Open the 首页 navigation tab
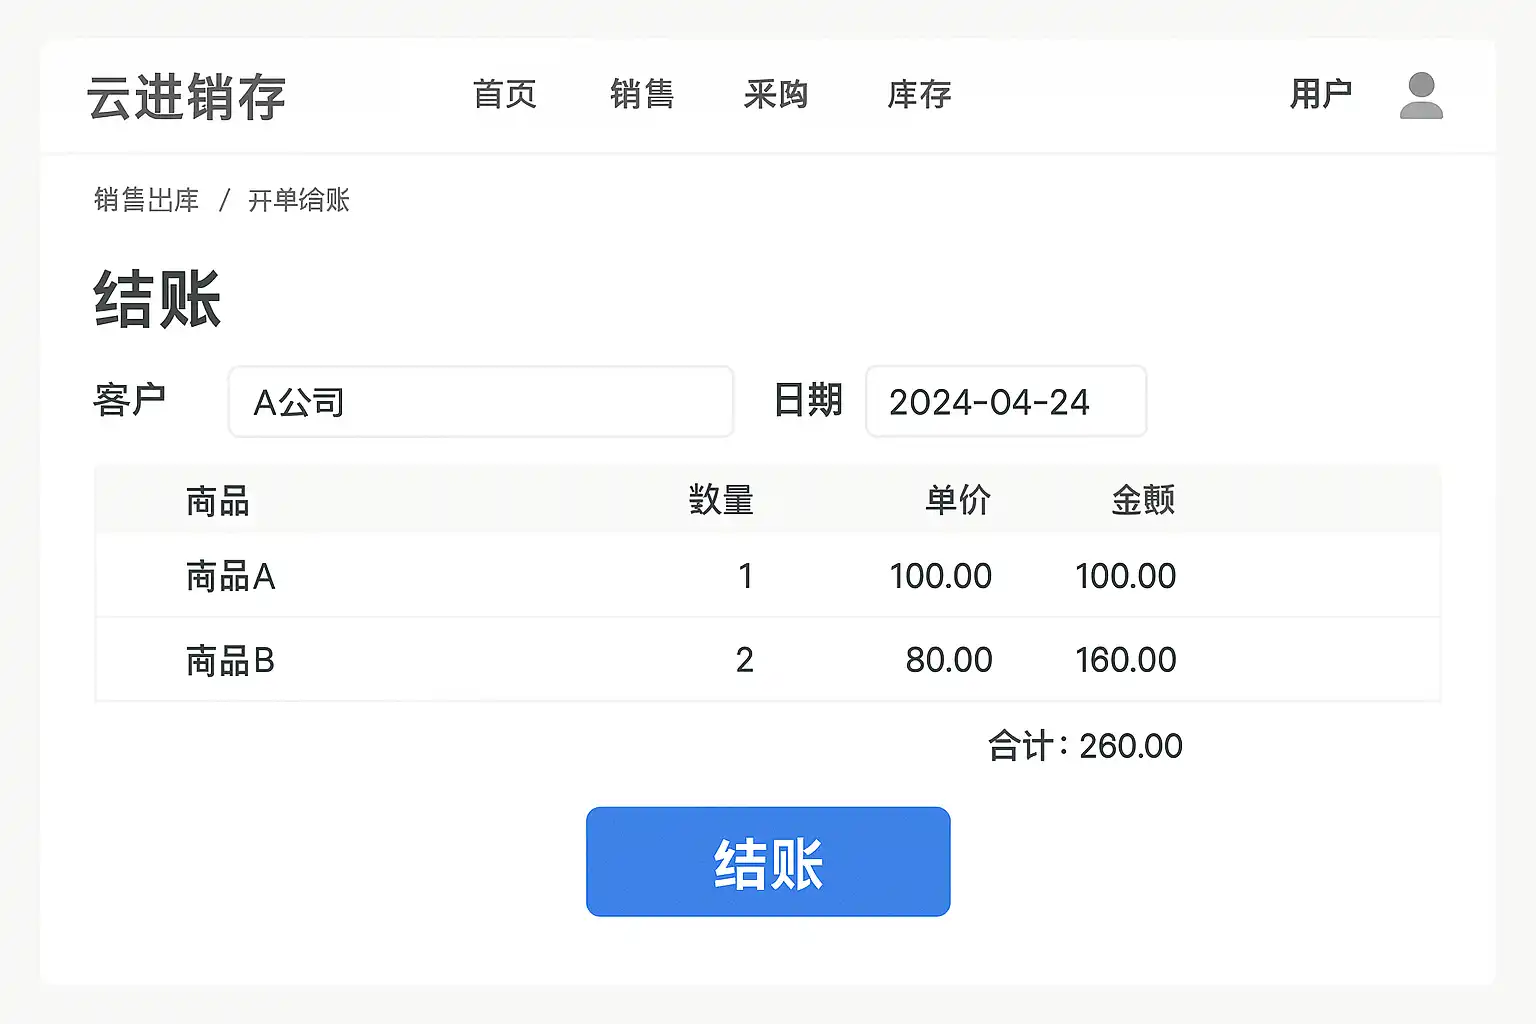Screen dimensions: 1536x1024 (x=505, y=95)
